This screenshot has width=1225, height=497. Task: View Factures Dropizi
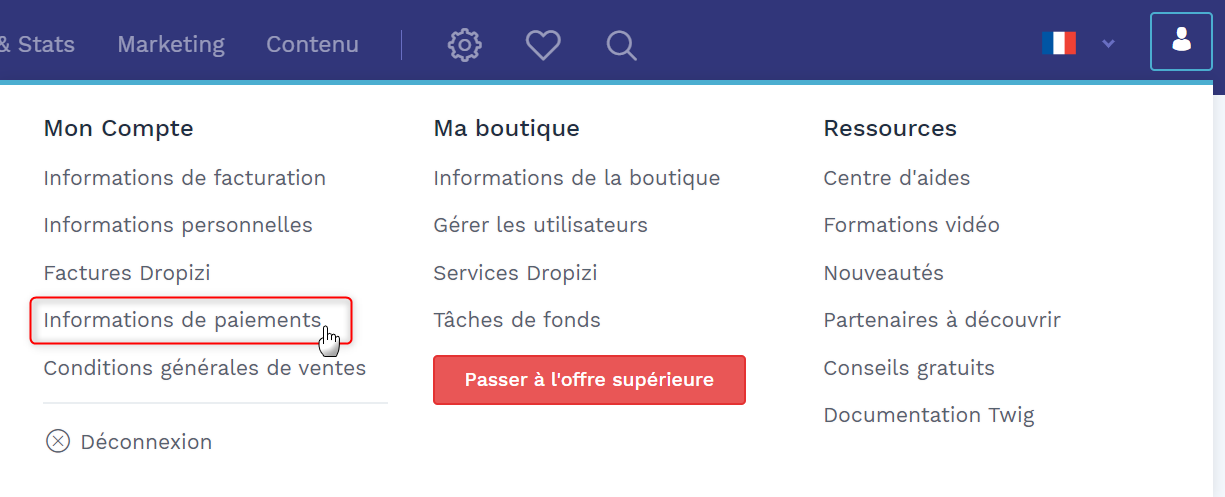click(x=127, y=273)
